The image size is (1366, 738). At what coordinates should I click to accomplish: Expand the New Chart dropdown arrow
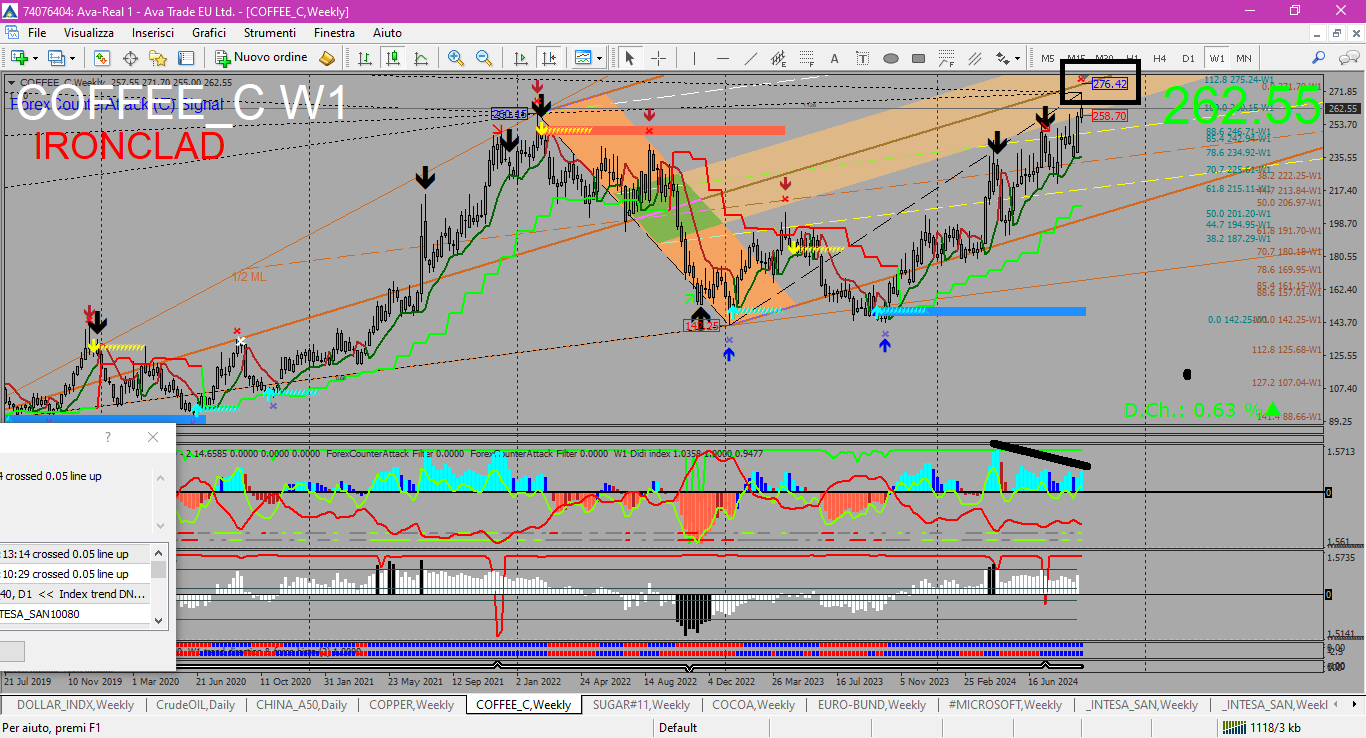click(x=35, y=58)
